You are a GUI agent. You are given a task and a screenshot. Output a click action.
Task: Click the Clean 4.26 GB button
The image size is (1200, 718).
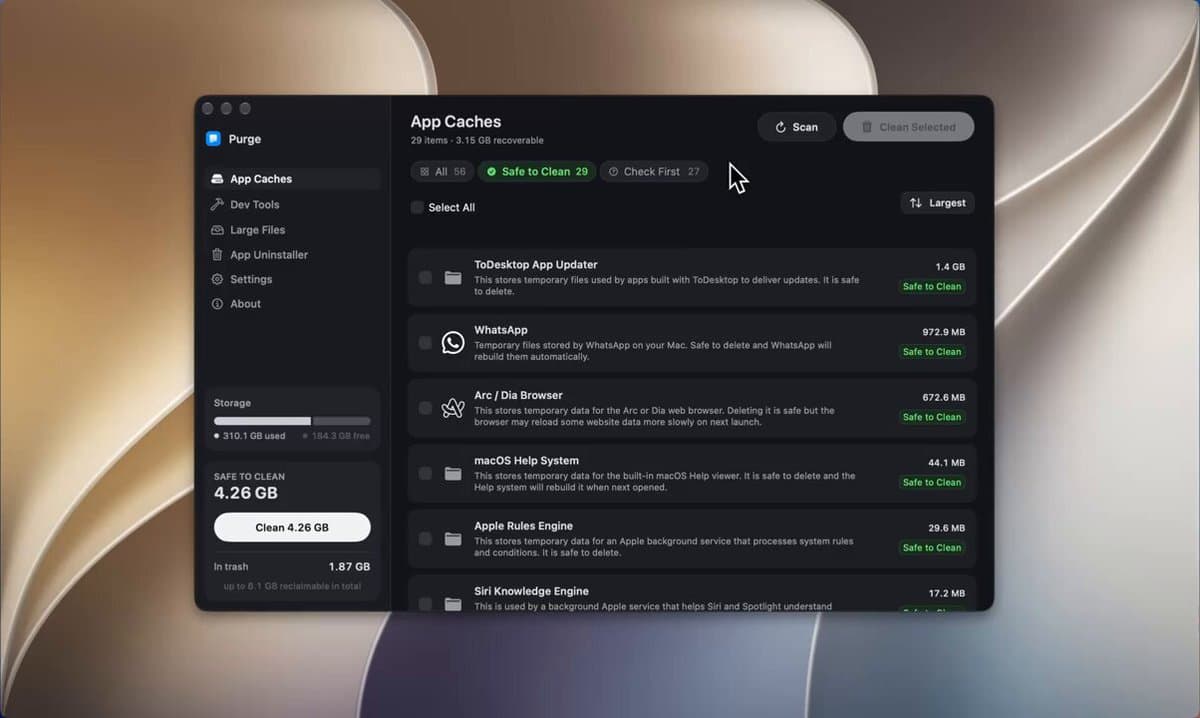point(292,527)
